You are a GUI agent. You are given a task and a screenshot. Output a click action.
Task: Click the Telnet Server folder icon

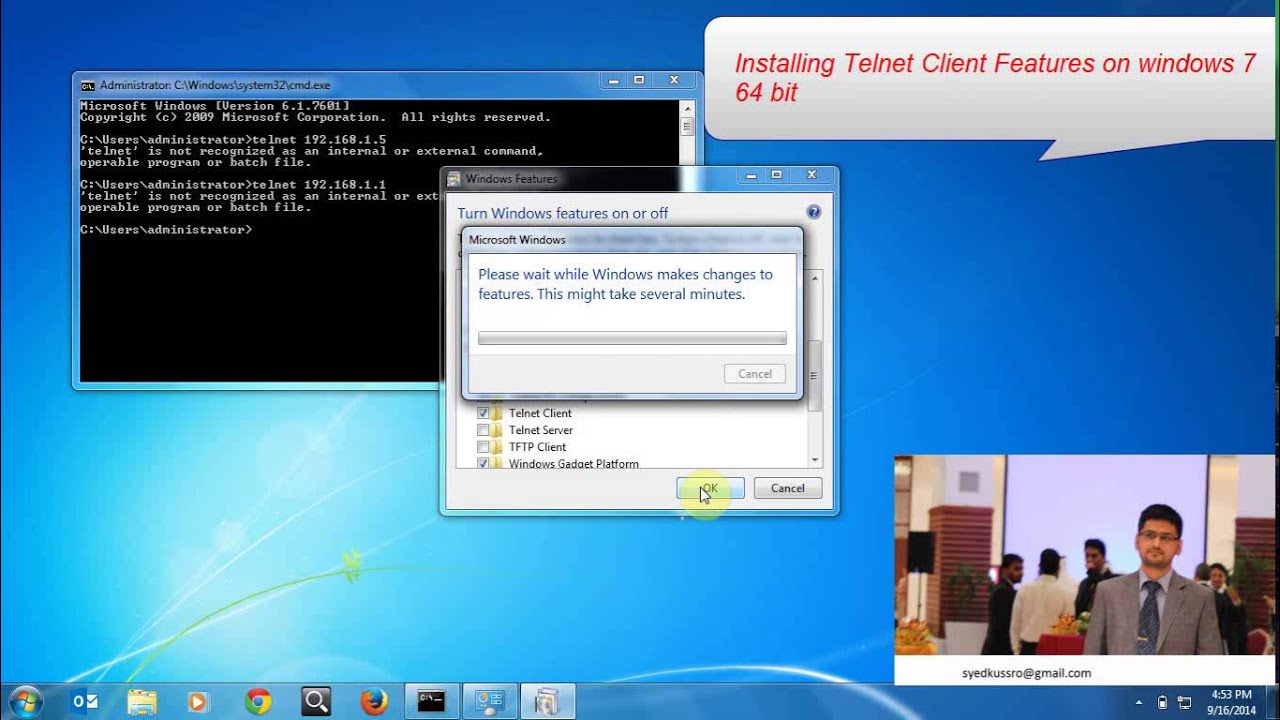[x=498, y=430]
